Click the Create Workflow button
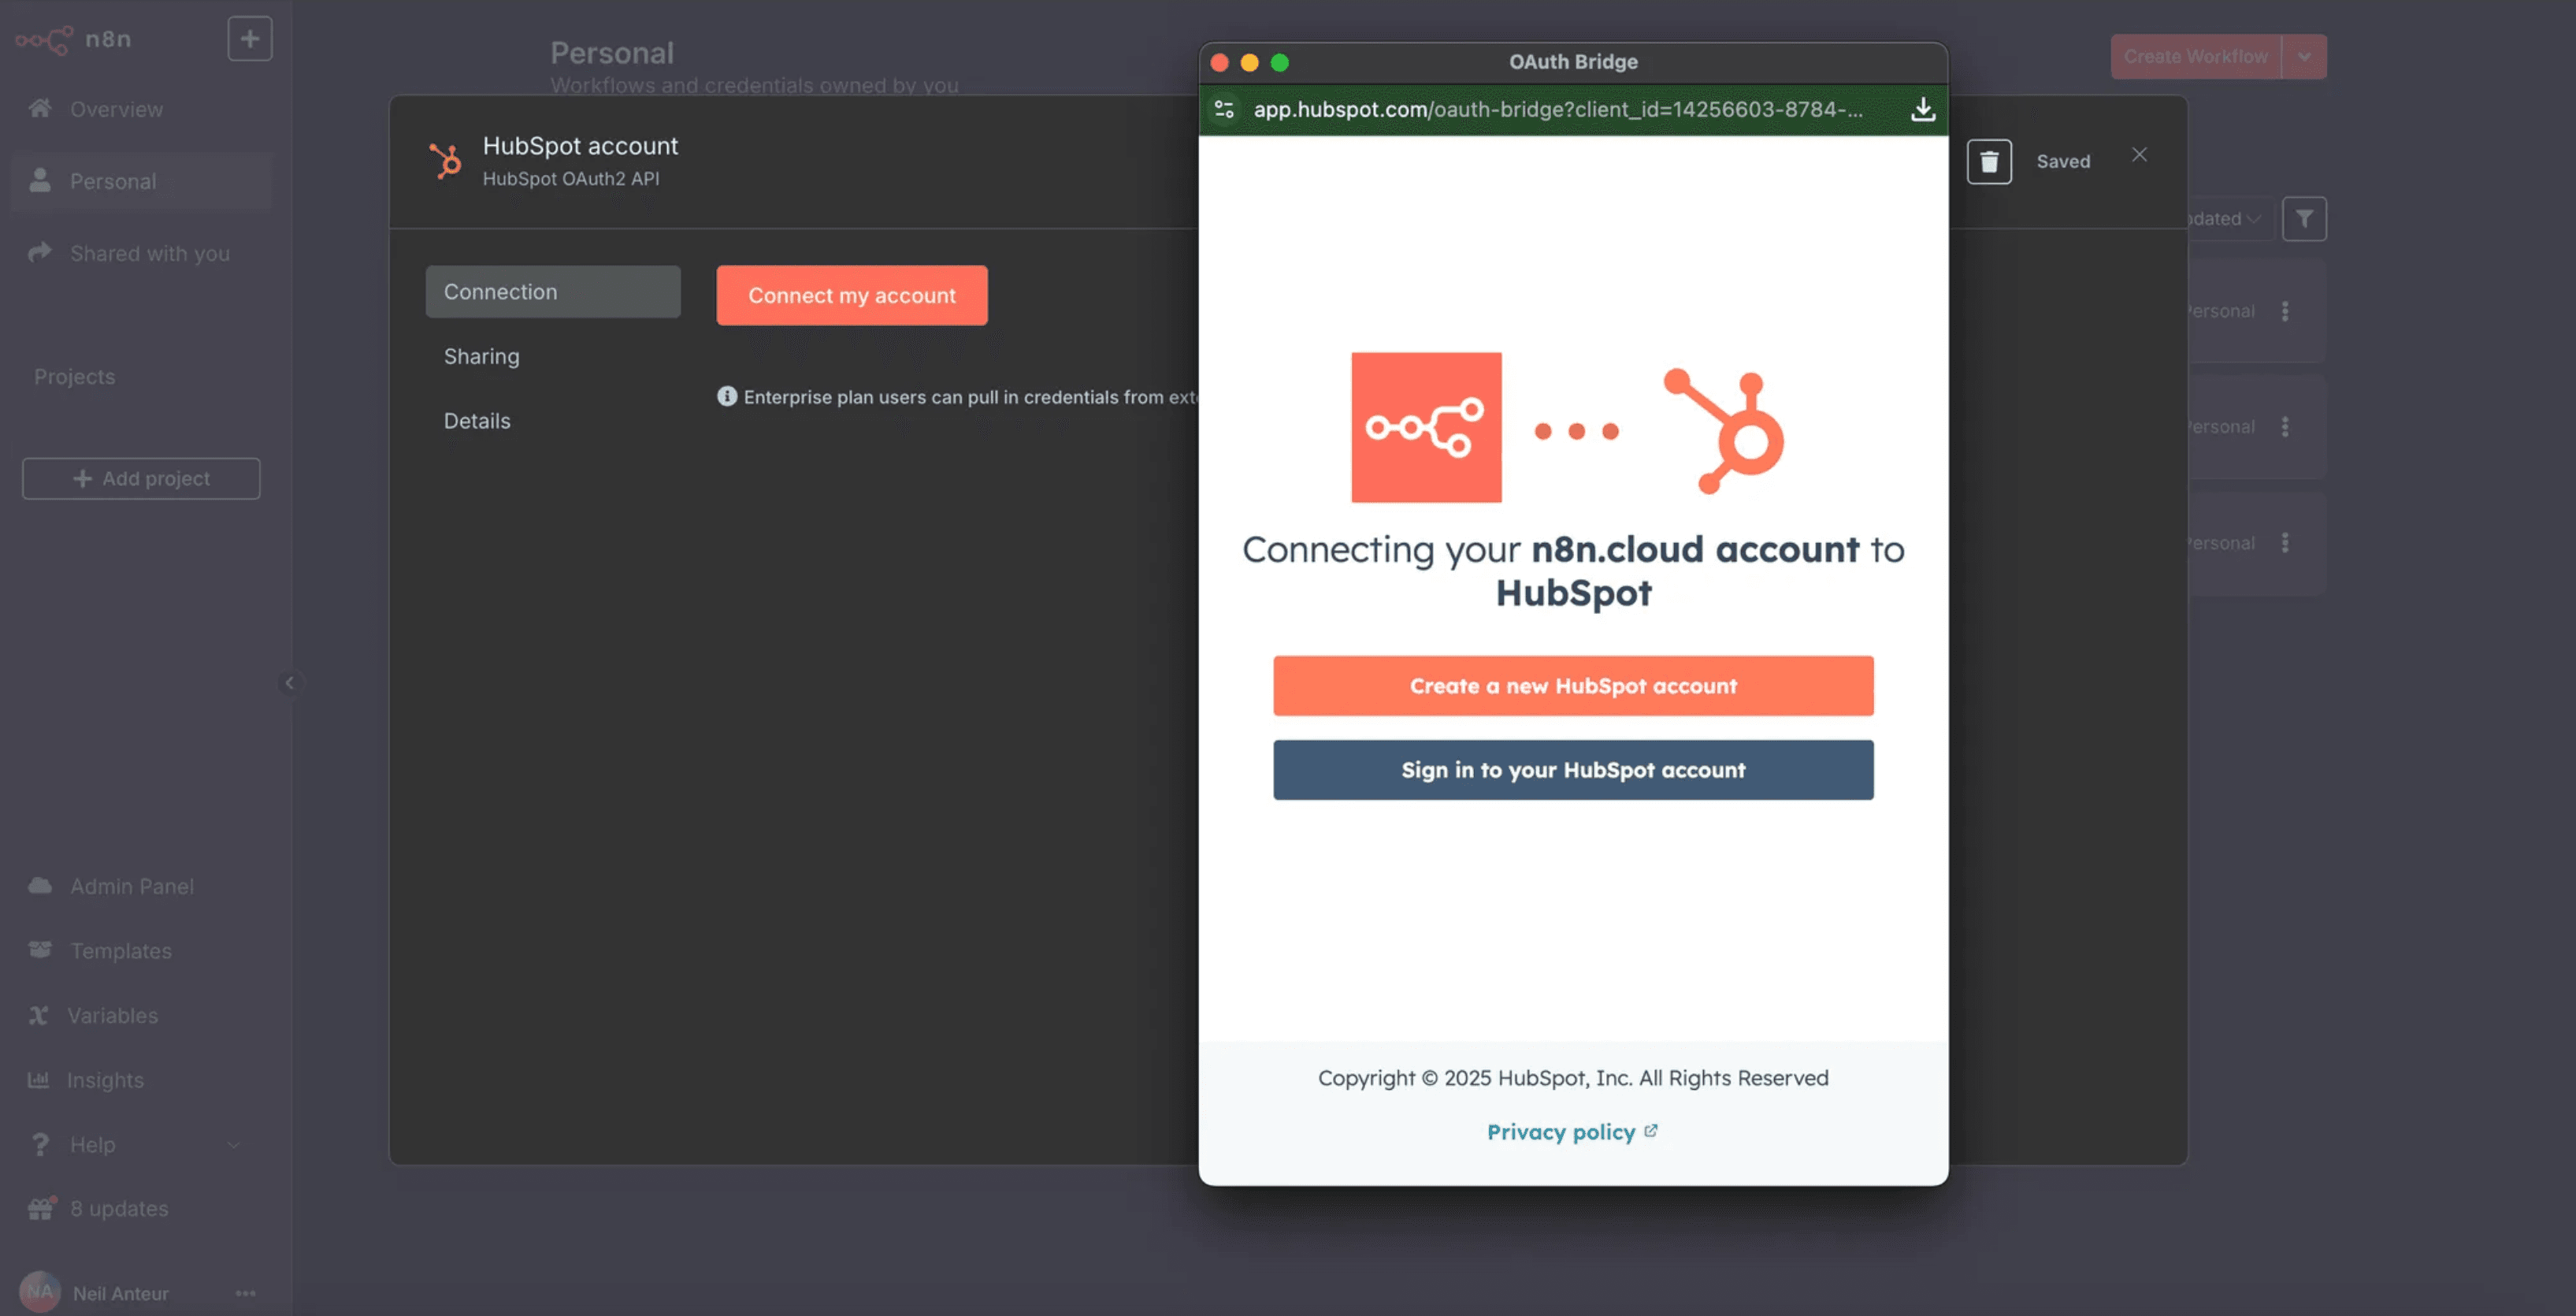2576x1316 pixels. tap(2195, 56)
